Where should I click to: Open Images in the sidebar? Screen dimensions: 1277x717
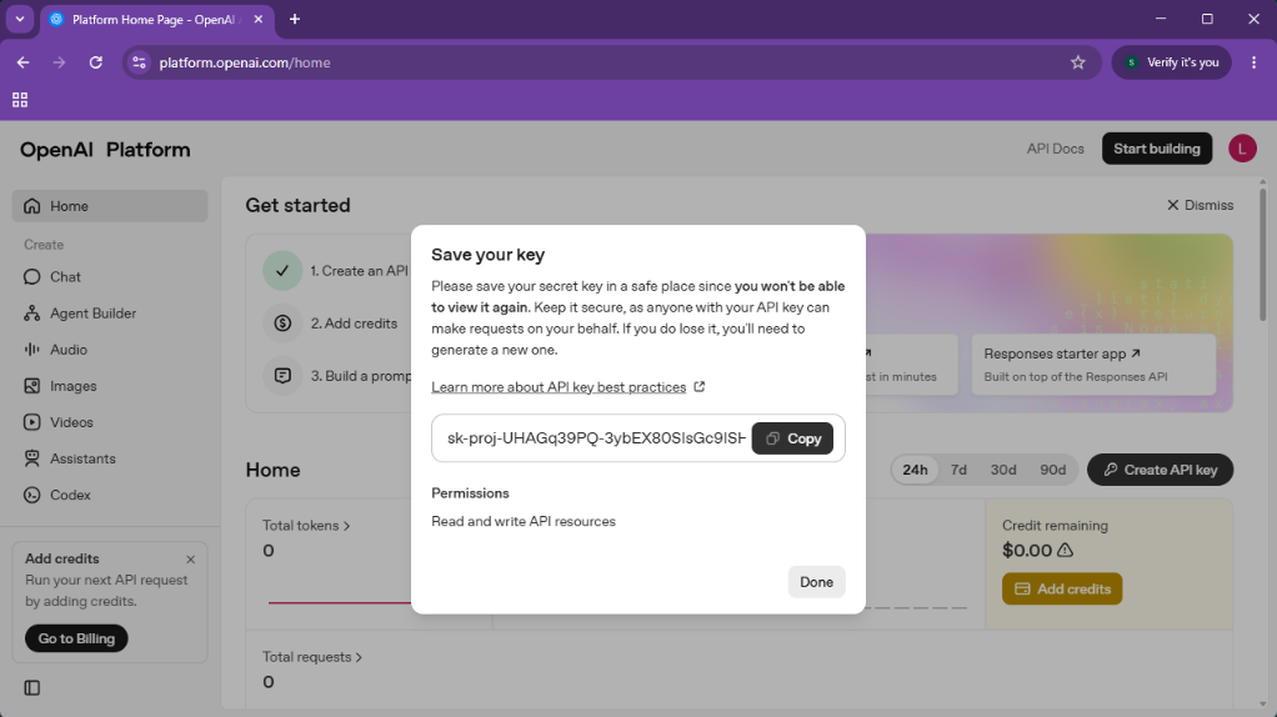[x=110, y=386]
